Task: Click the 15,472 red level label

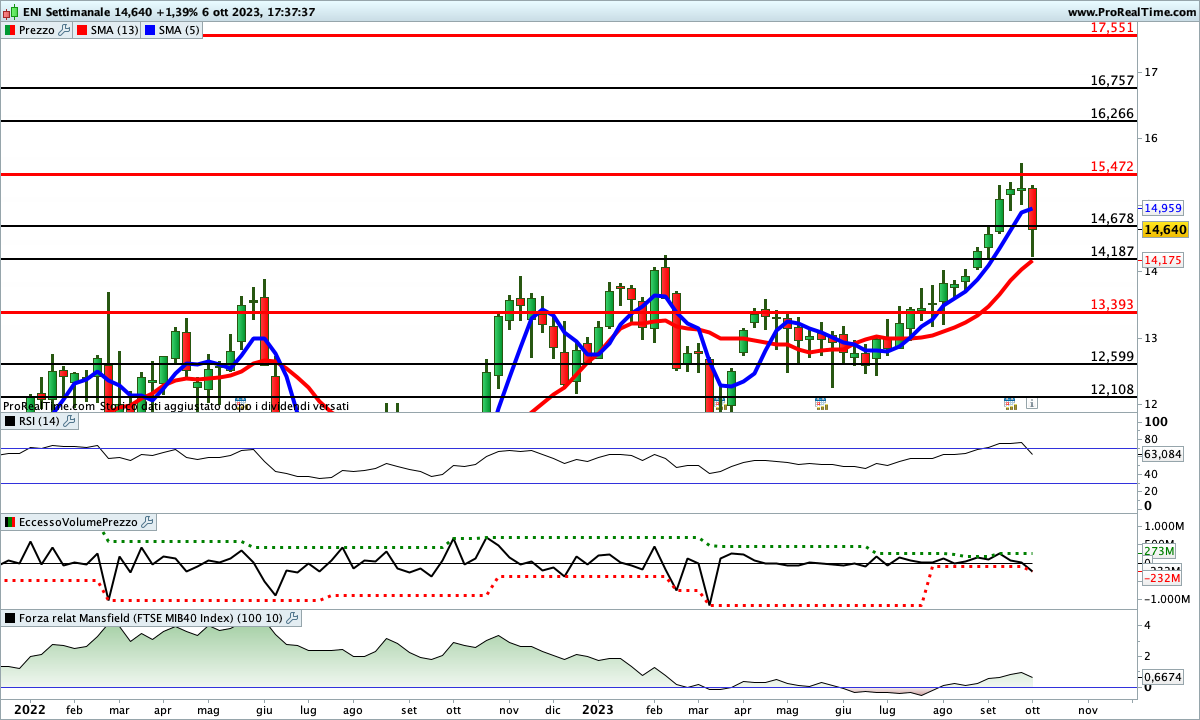Action: 1112,166
